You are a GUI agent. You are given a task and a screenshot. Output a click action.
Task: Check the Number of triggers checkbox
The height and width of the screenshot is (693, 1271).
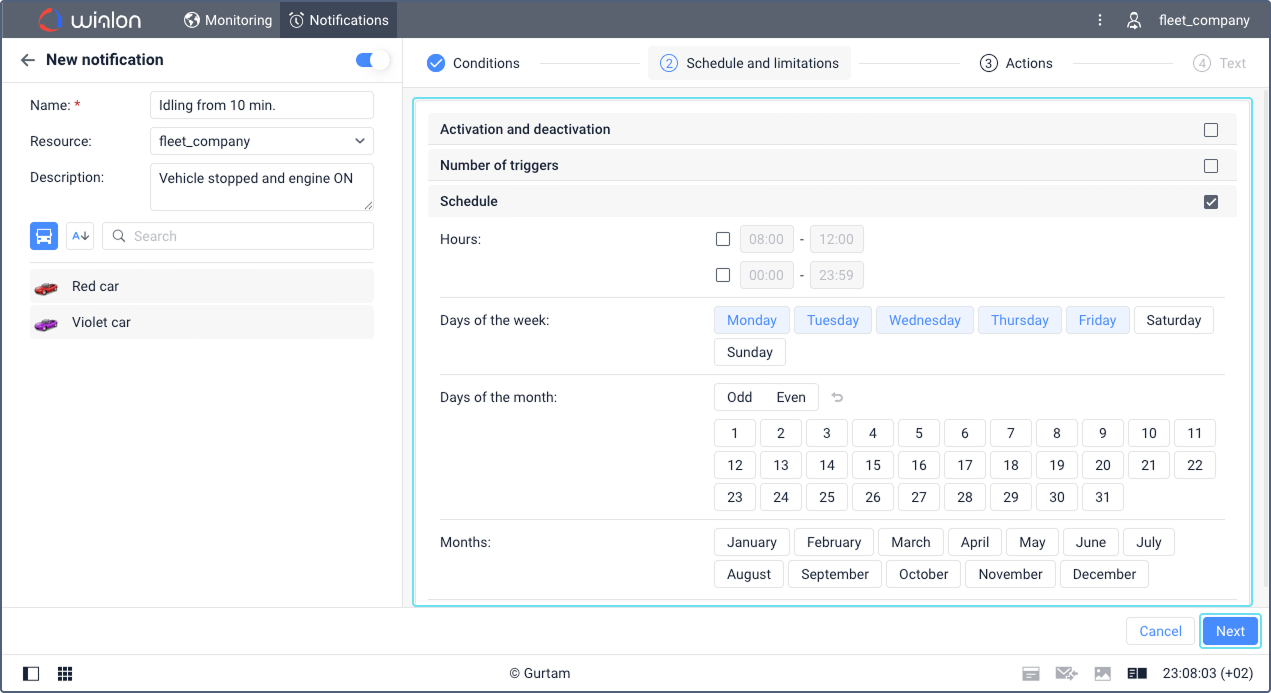pyautogui.click(x=1211, y=166)
